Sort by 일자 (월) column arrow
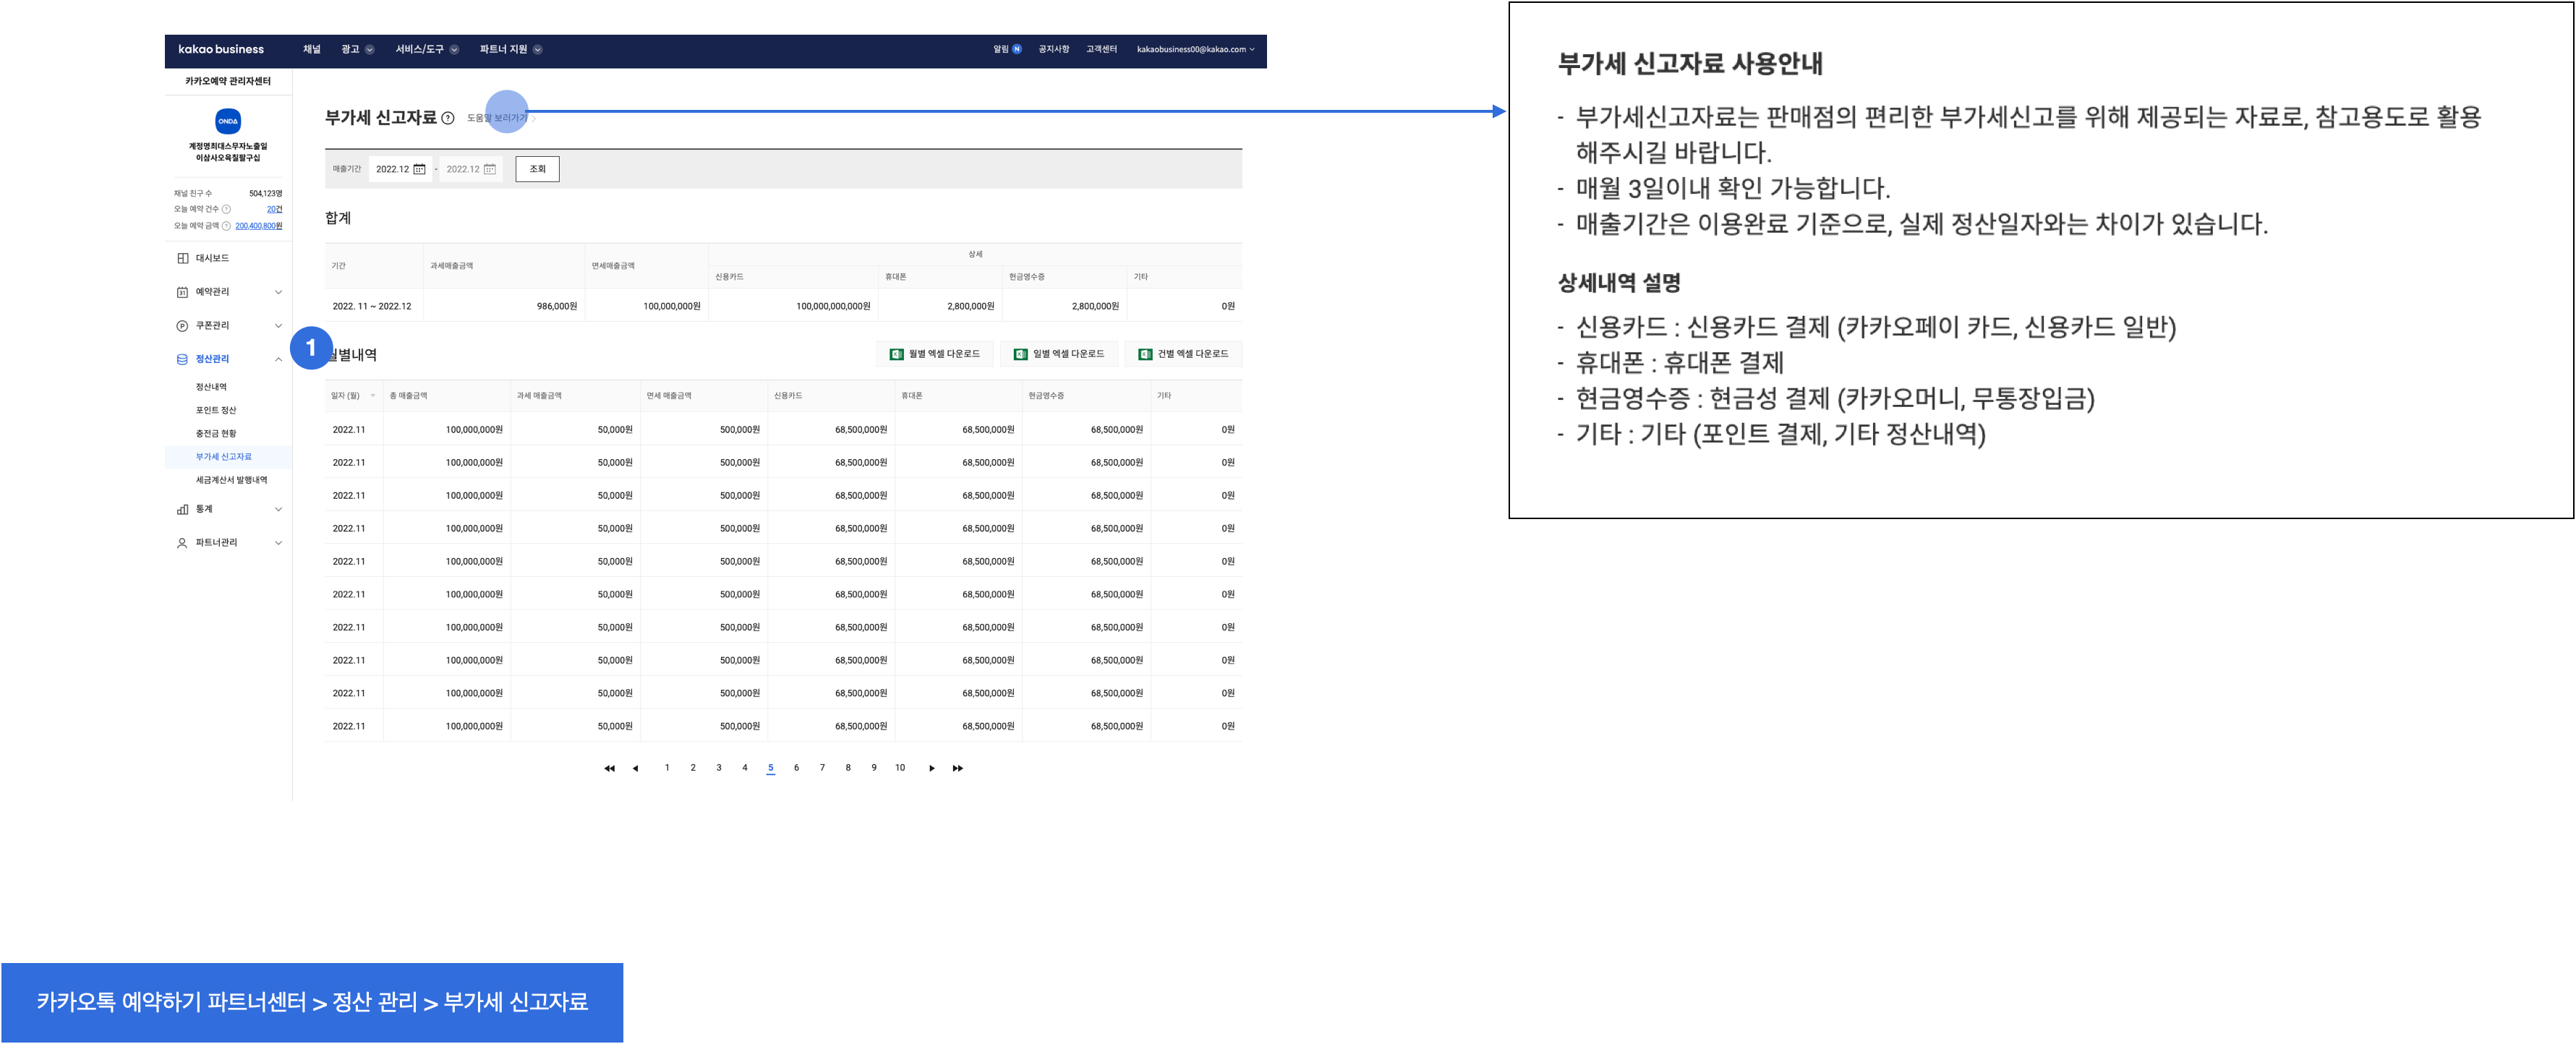The height and width of the screenshot is (1044, 2576). coord(373,396)
